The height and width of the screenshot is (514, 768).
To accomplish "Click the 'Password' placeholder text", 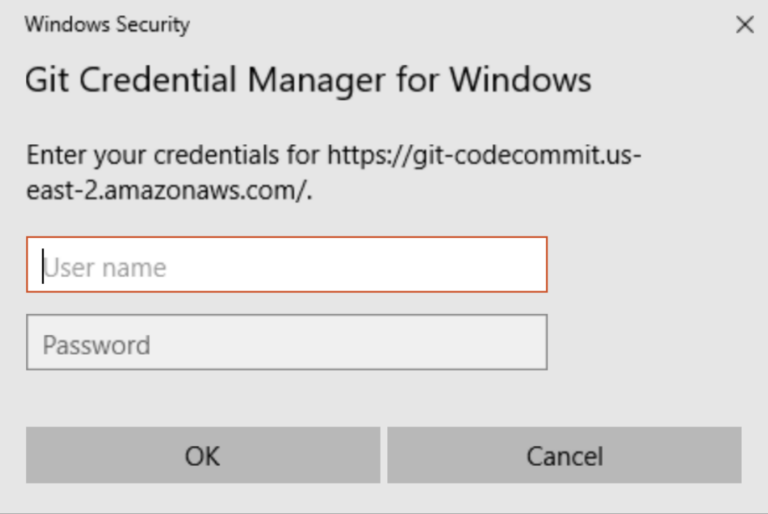I will point(96,345).
